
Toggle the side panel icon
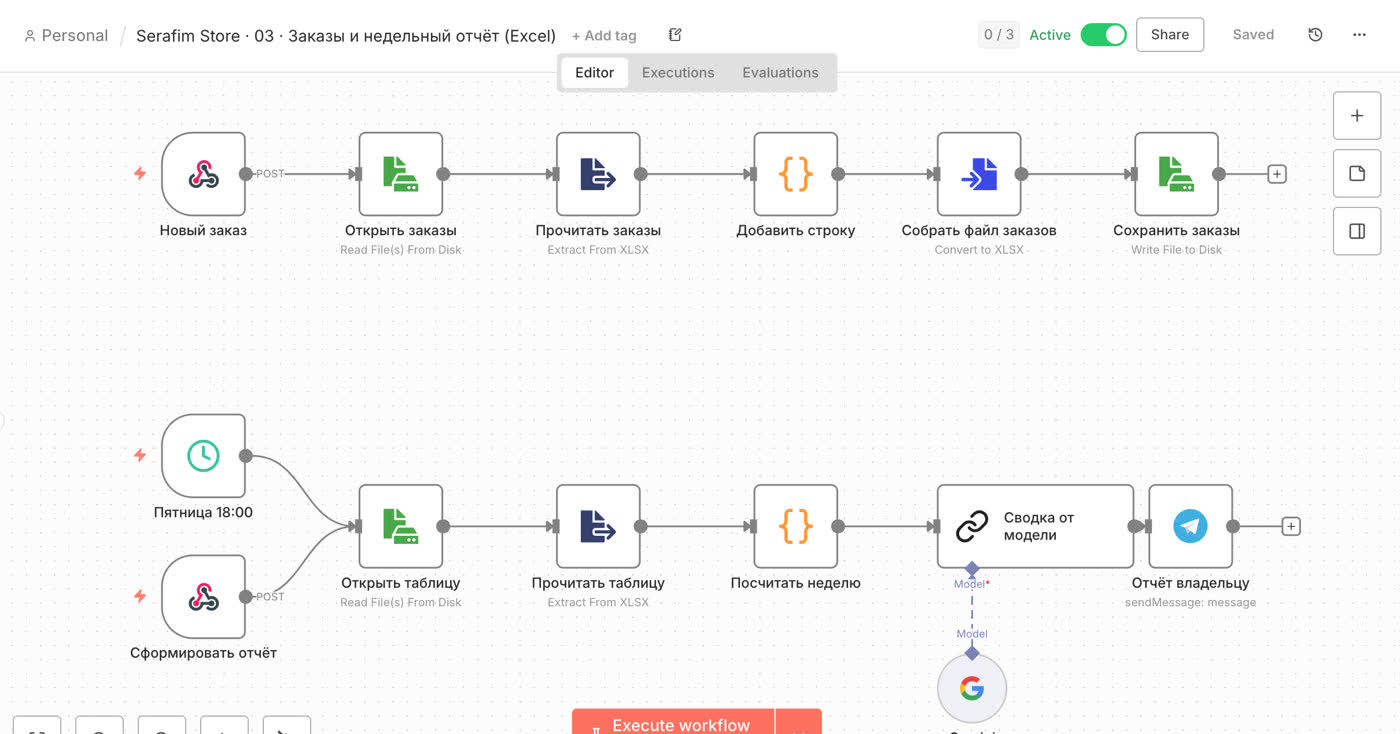pyautogui.click(x=1357, y=232)
